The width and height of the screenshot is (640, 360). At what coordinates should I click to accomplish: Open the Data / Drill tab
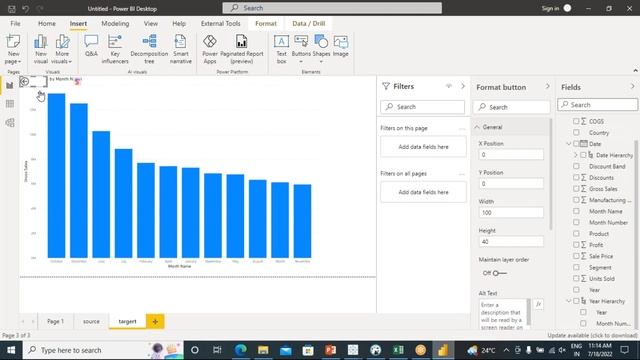309,24
